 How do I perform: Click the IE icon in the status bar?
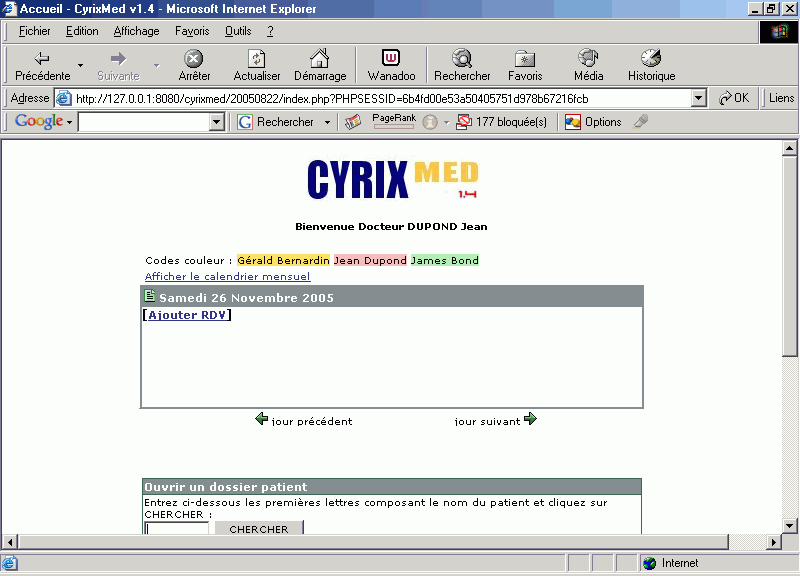click(x=10, y=563)
